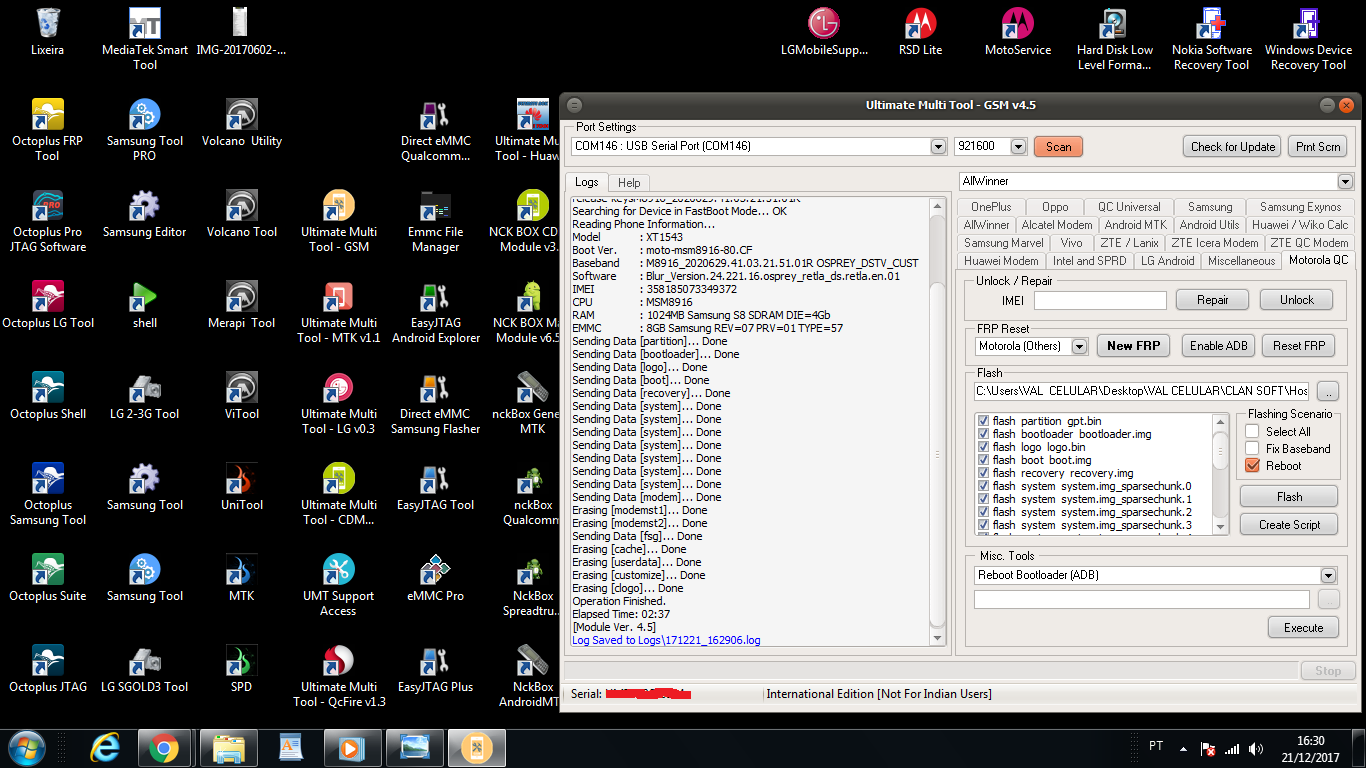Launch Octoplus LG Tool shortcut

(x=47, y=305)
